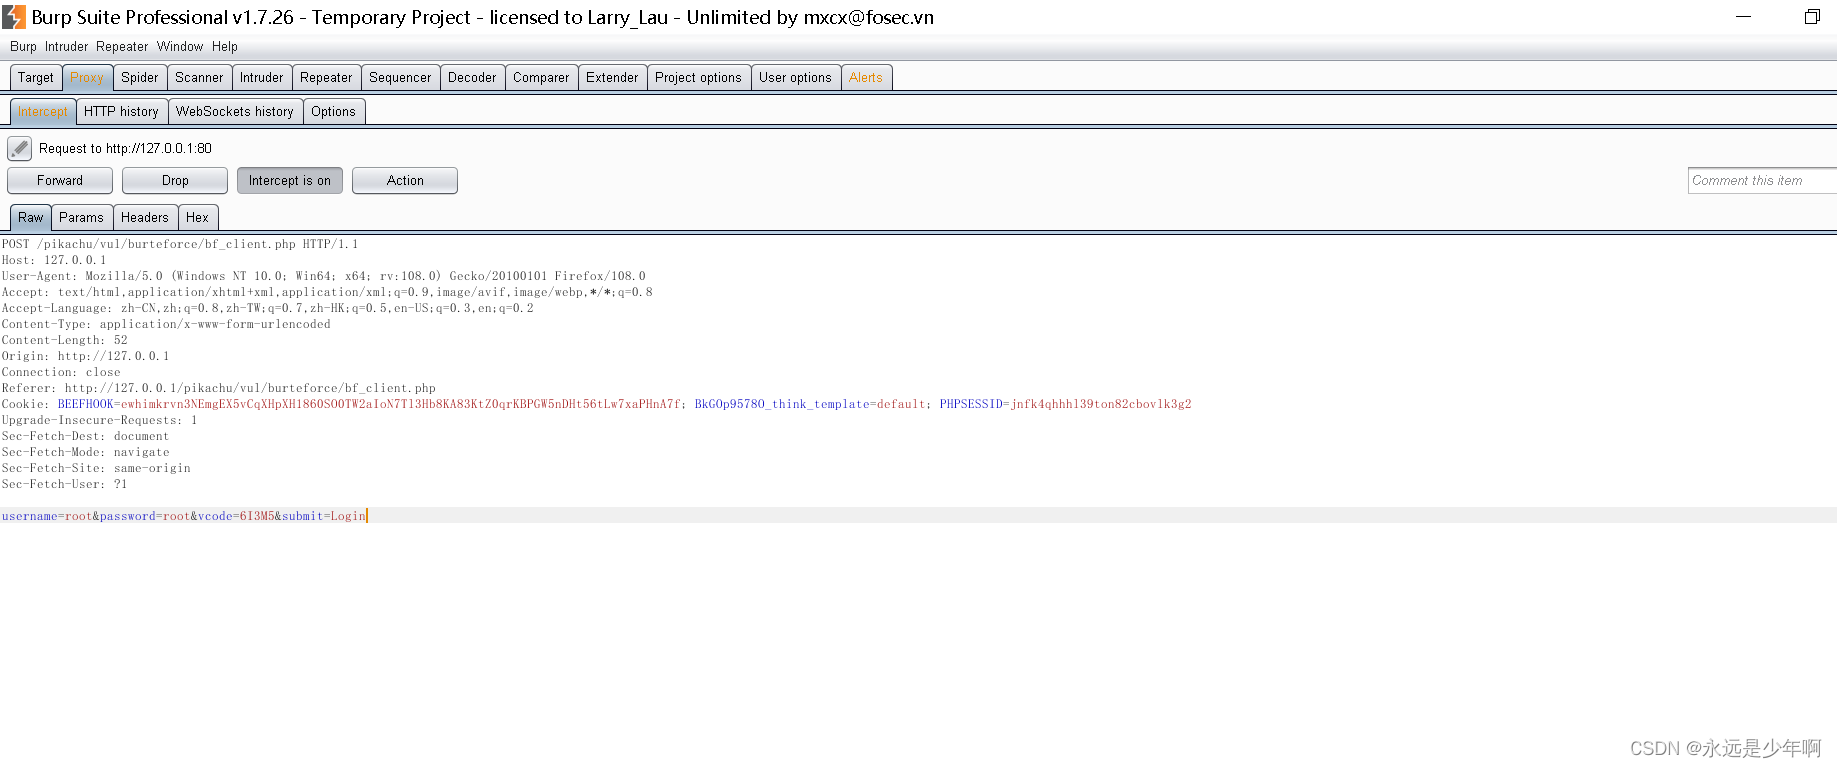Select the Raw request view tab
Viewport: 1837px width, 768px height.
point(31,218)
